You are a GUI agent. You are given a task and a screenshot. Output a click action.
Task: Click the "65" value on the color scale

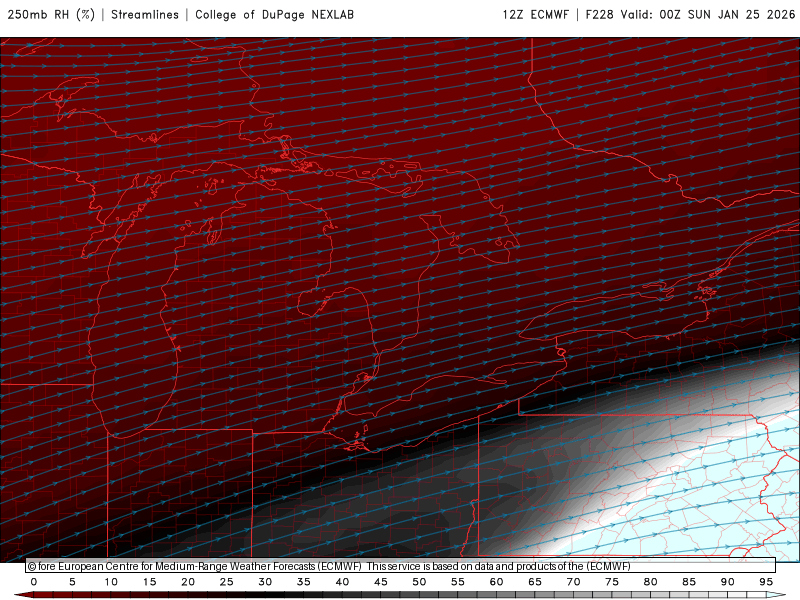[535, 582]
